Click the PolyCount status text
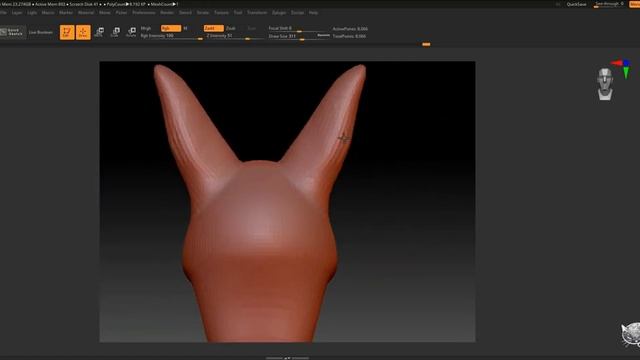 (x=126, y=4)
